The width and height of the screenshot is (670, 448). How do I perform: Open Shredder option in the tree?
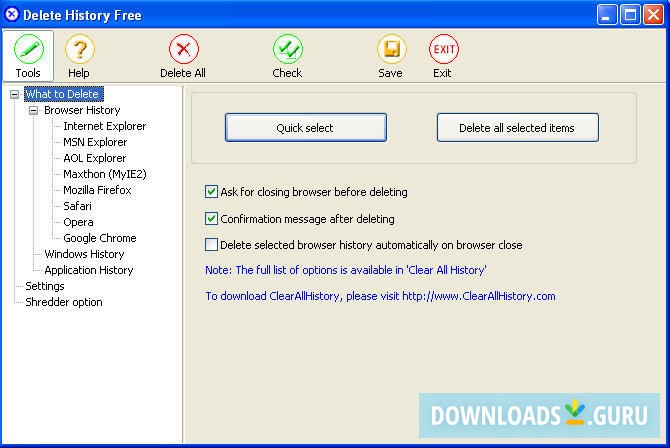[x=64, y=302]
